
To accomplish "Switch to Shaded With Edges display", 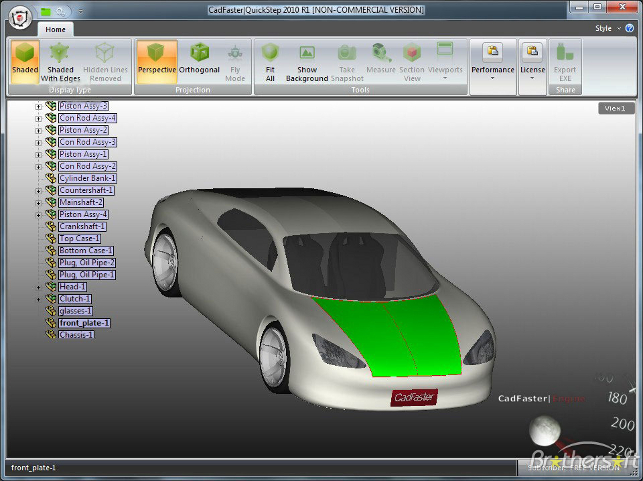I will coord(60,62).
